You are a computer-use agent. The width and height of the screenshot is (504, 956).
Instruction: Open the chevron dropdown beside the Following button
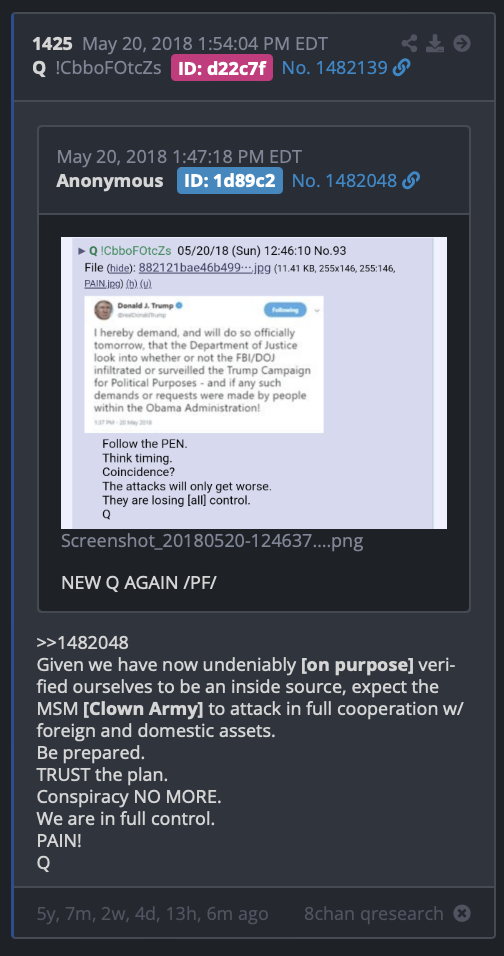(316, 310)
